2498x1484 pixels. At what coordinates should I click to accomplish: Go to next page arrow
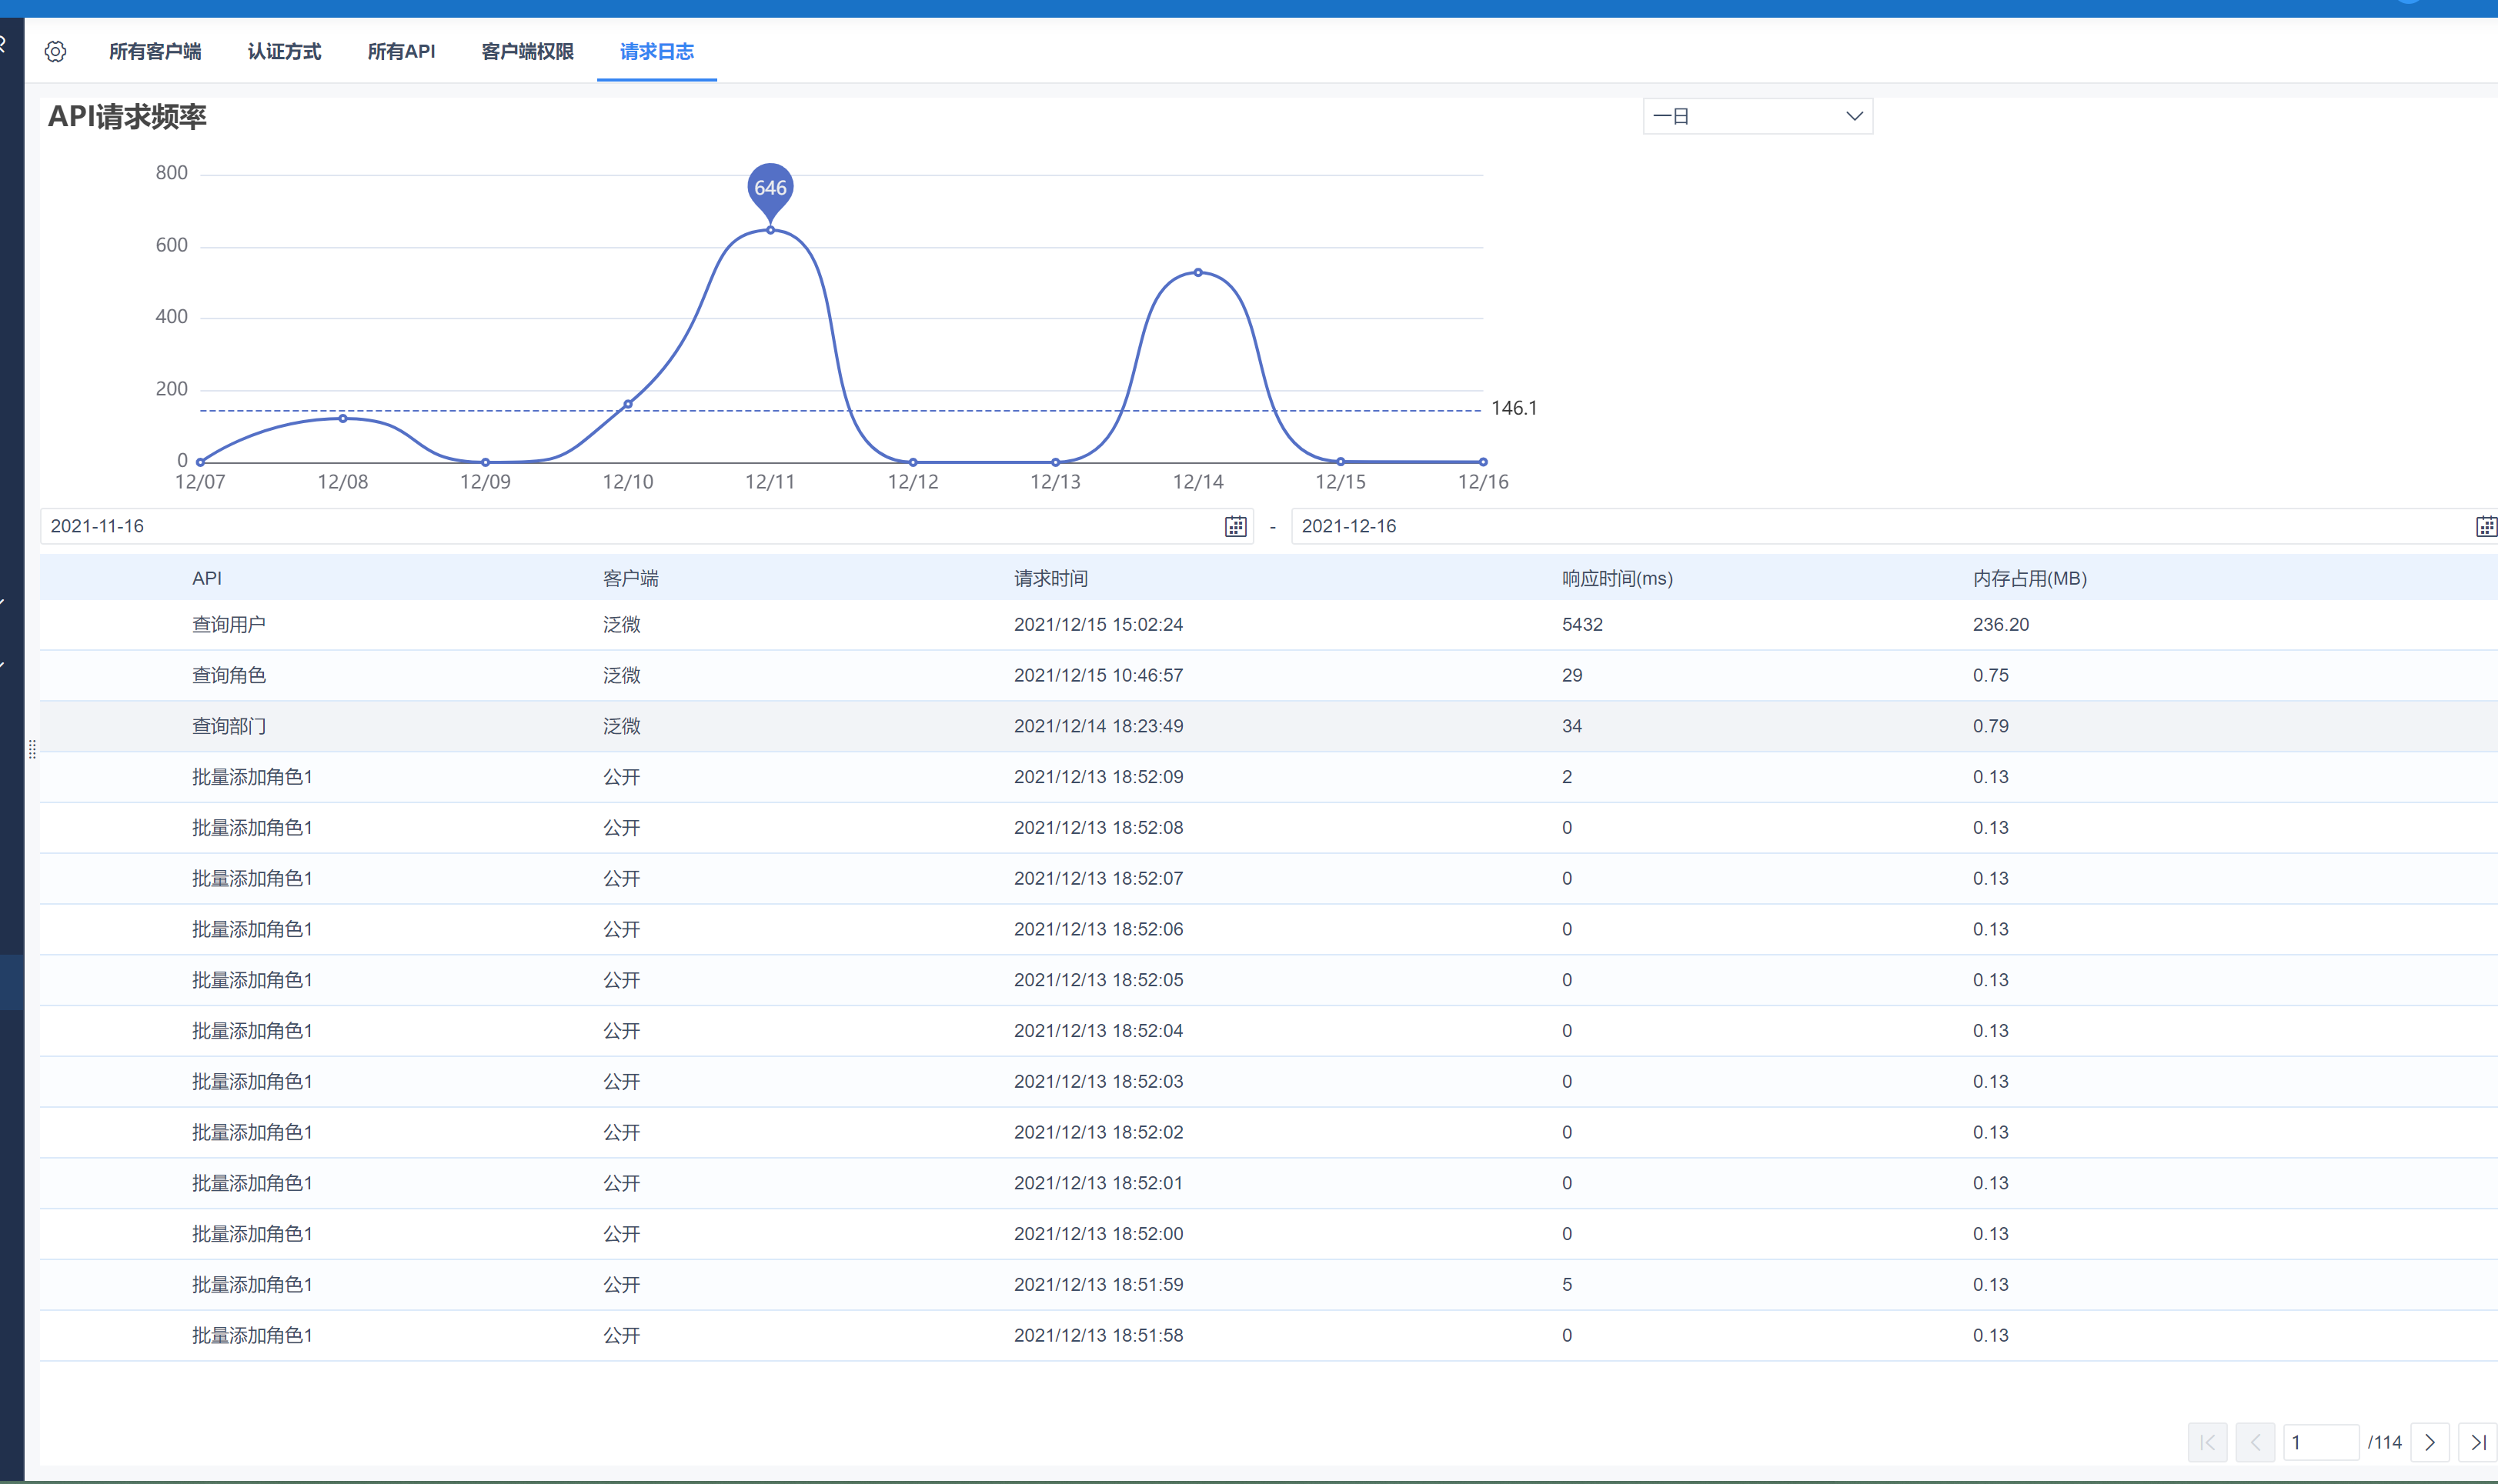pos(2429,1442)
